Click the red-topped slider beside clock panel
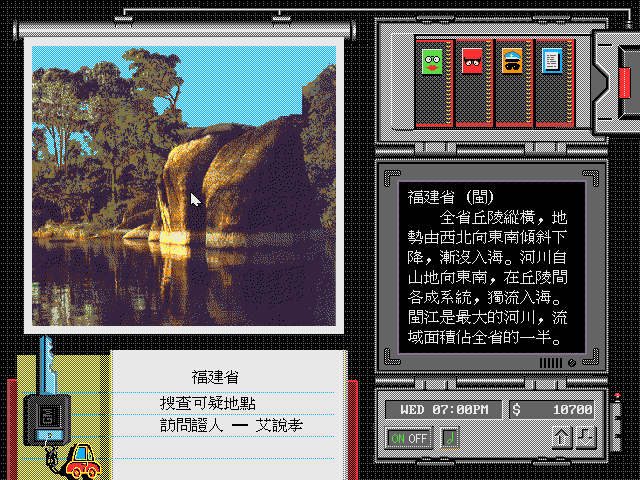Screen dimensions: 640x480 (617, 420)
